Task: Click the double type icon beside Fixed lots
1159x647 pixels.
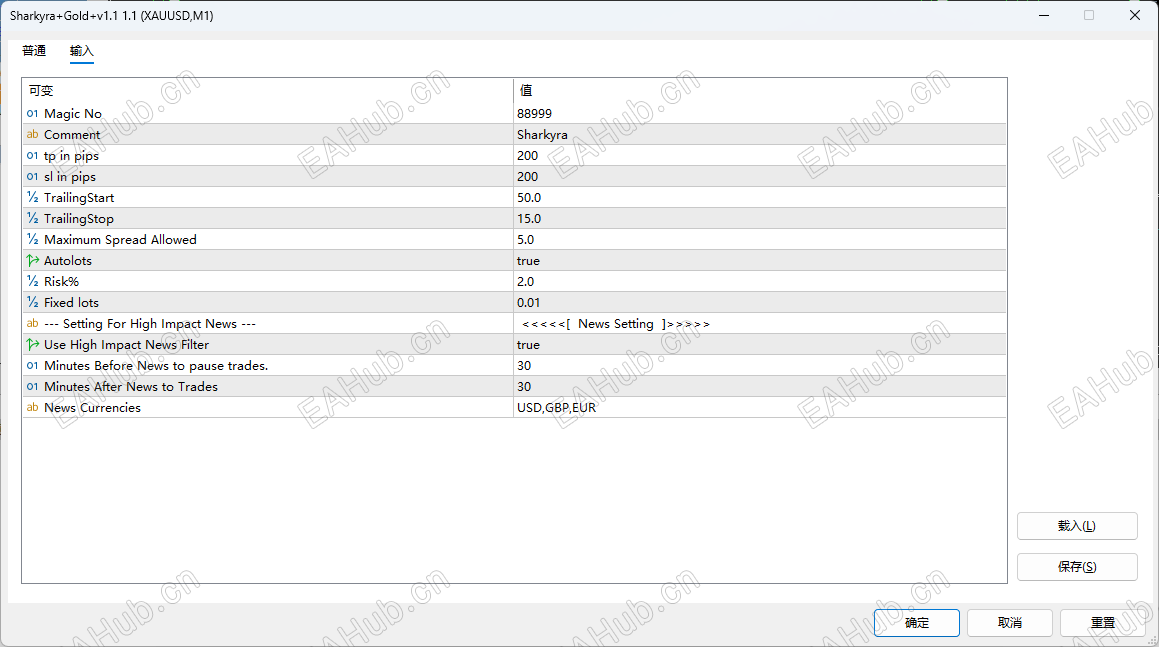Action: point(33,302)
